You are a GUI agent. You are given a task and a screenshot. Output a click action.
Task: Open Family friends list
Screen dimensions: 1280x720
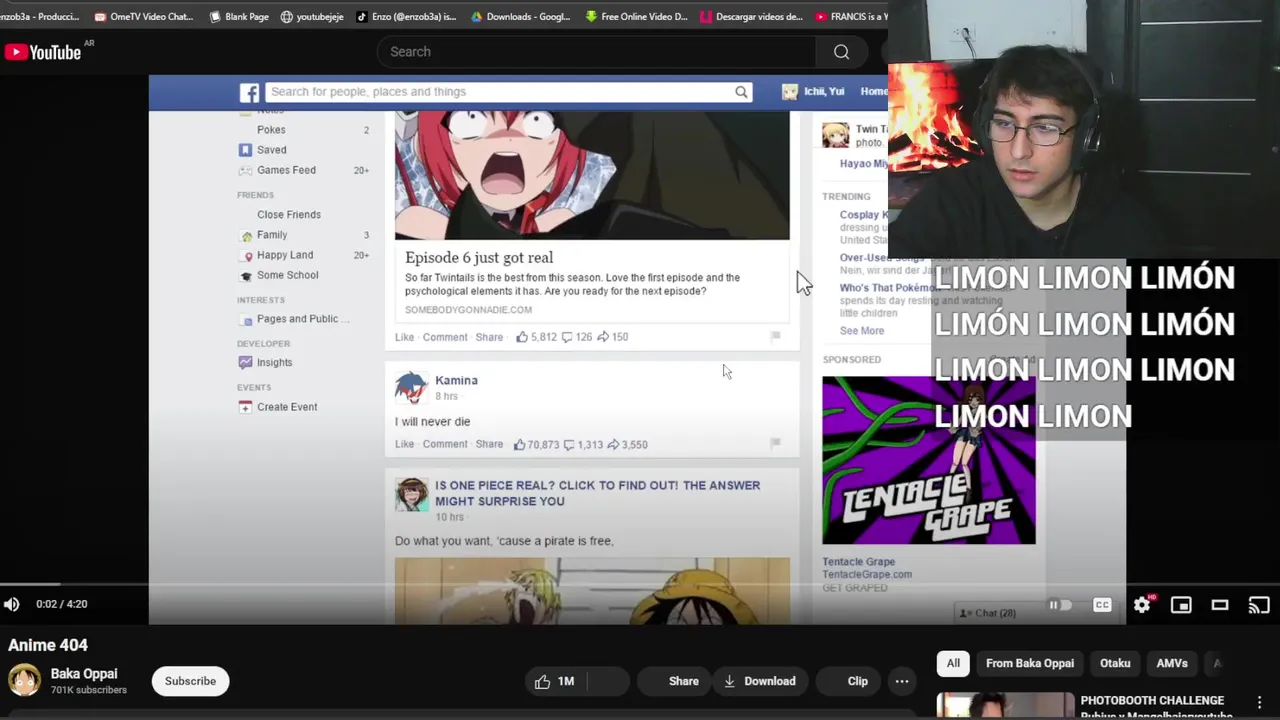tap(272, 235)
